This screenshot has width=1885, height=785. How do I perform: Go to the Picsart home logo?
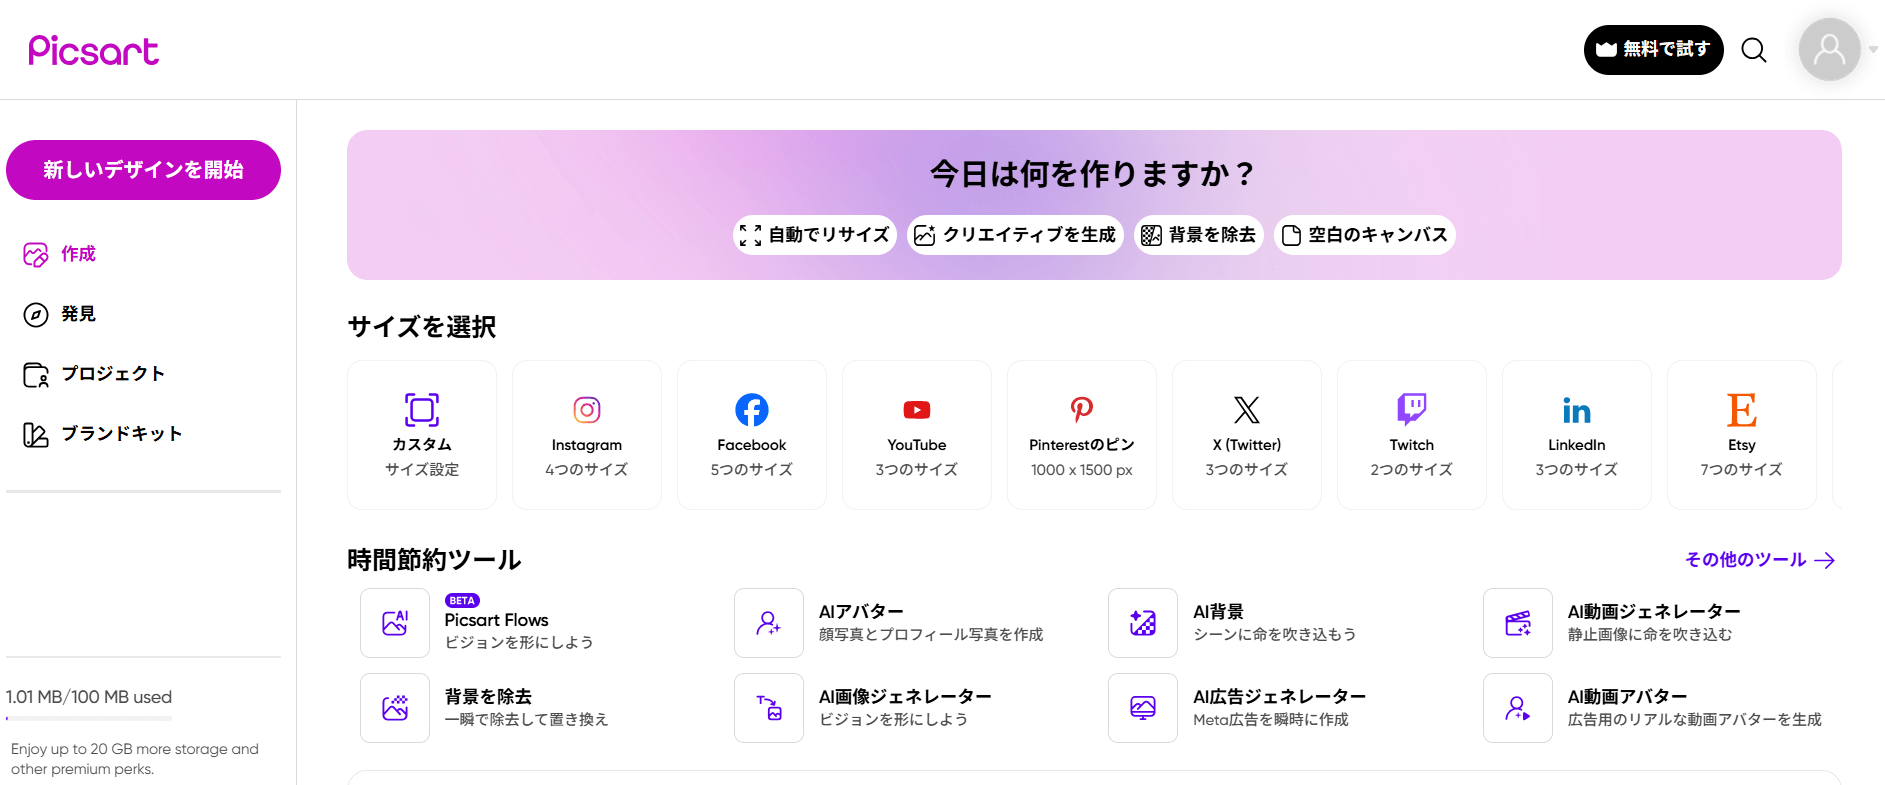[93, 50]
